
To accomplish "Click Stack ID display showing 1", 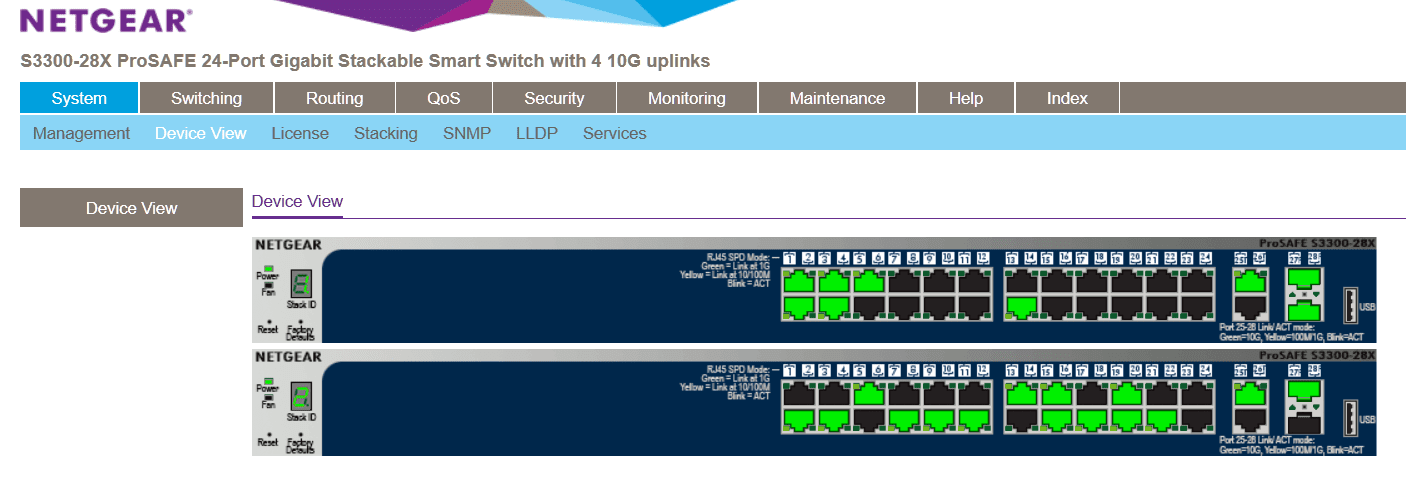I will click(x=302, y=283).
